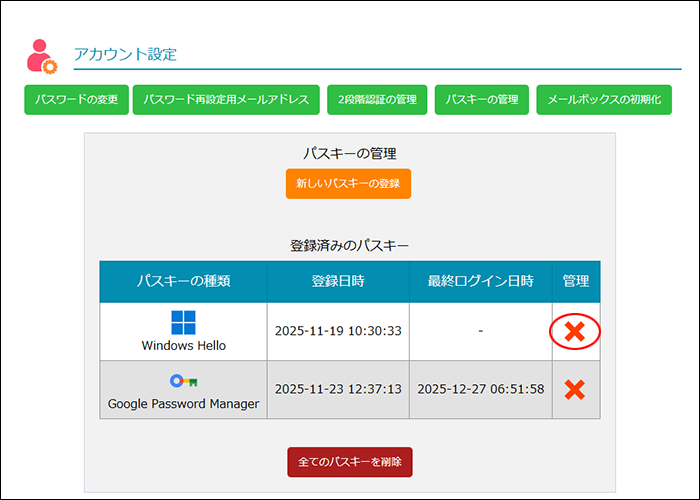The width and height of the screenshot is (700, 500).
Task: Select the green パスキーの管理 button
Action: point(482,100)
